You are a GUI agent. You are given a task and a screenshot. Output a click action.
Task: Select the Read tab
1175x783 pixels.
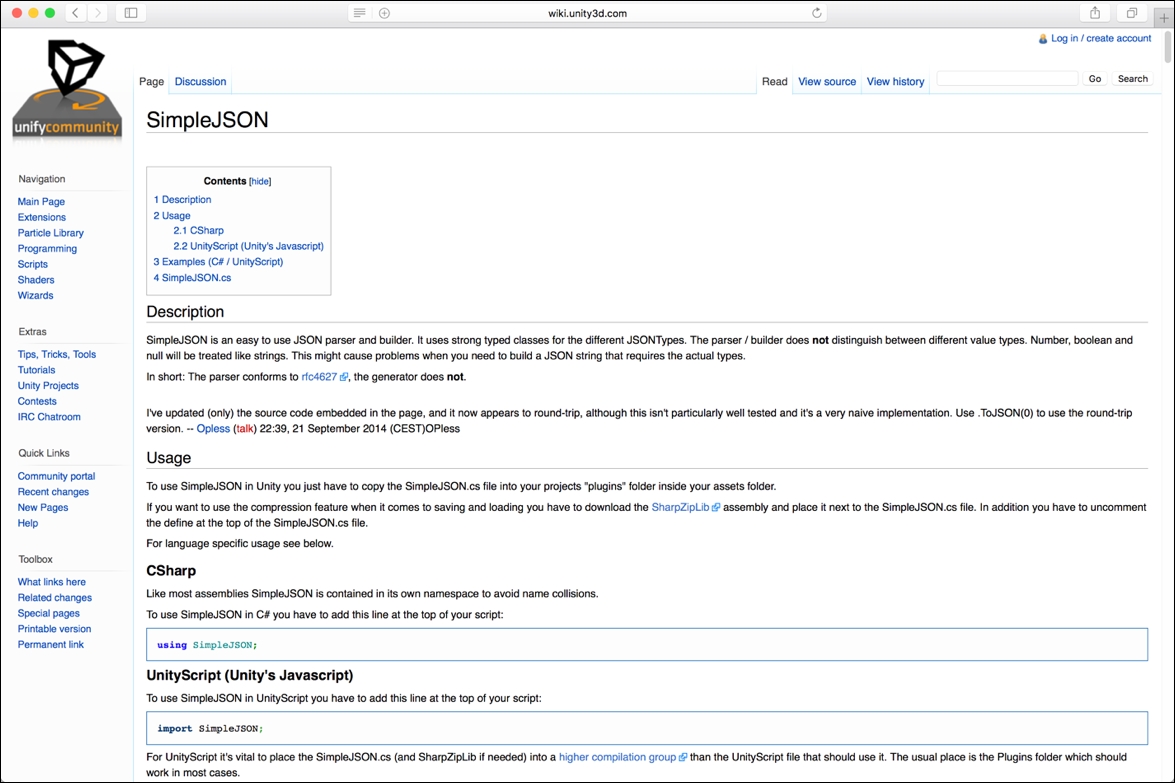[x=775, y=82]
